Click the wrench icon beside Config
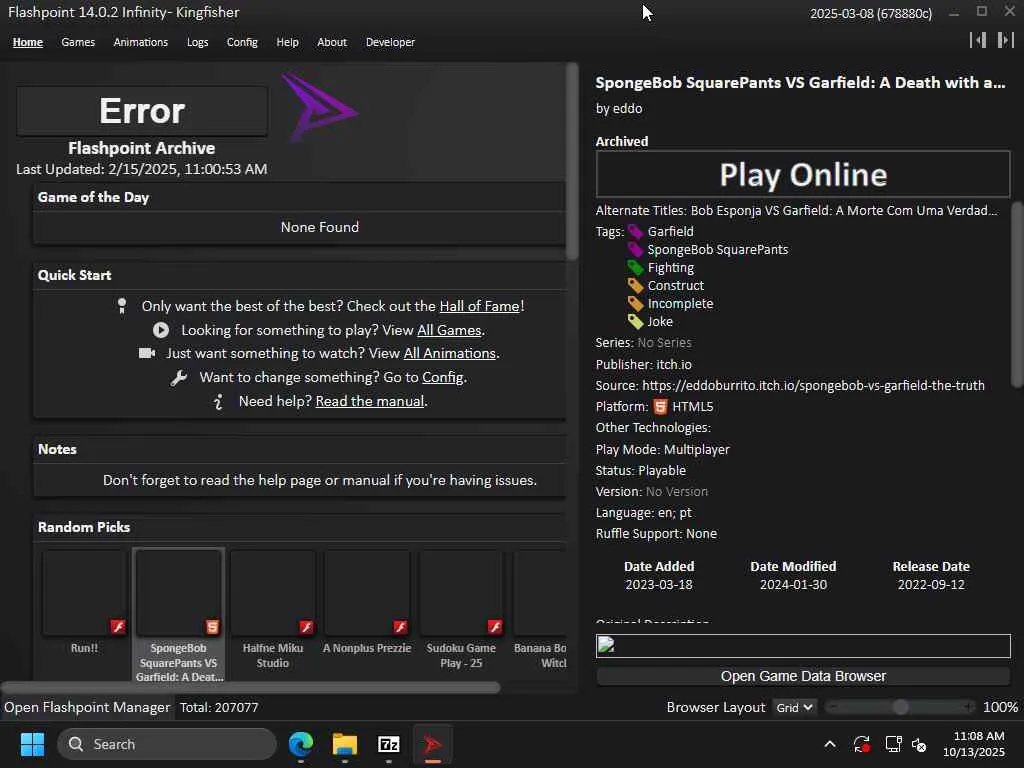Image resolution: width=1024 pixels, height=768 pixels. (x=179, y=377)
